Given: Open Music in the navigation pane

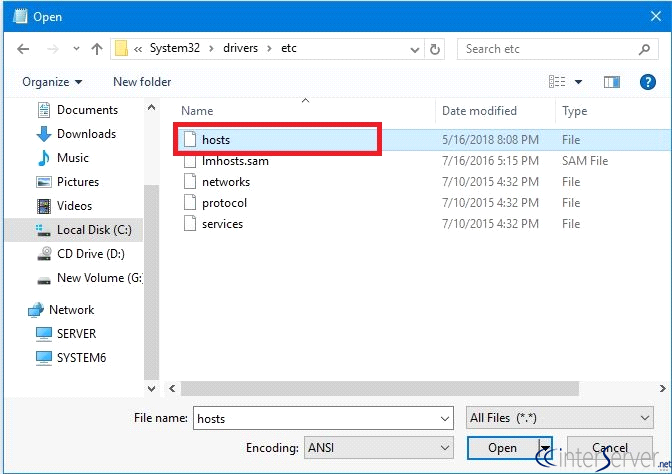Looking at the screenshot, I should pyautogui.click(x=72, y=158).
